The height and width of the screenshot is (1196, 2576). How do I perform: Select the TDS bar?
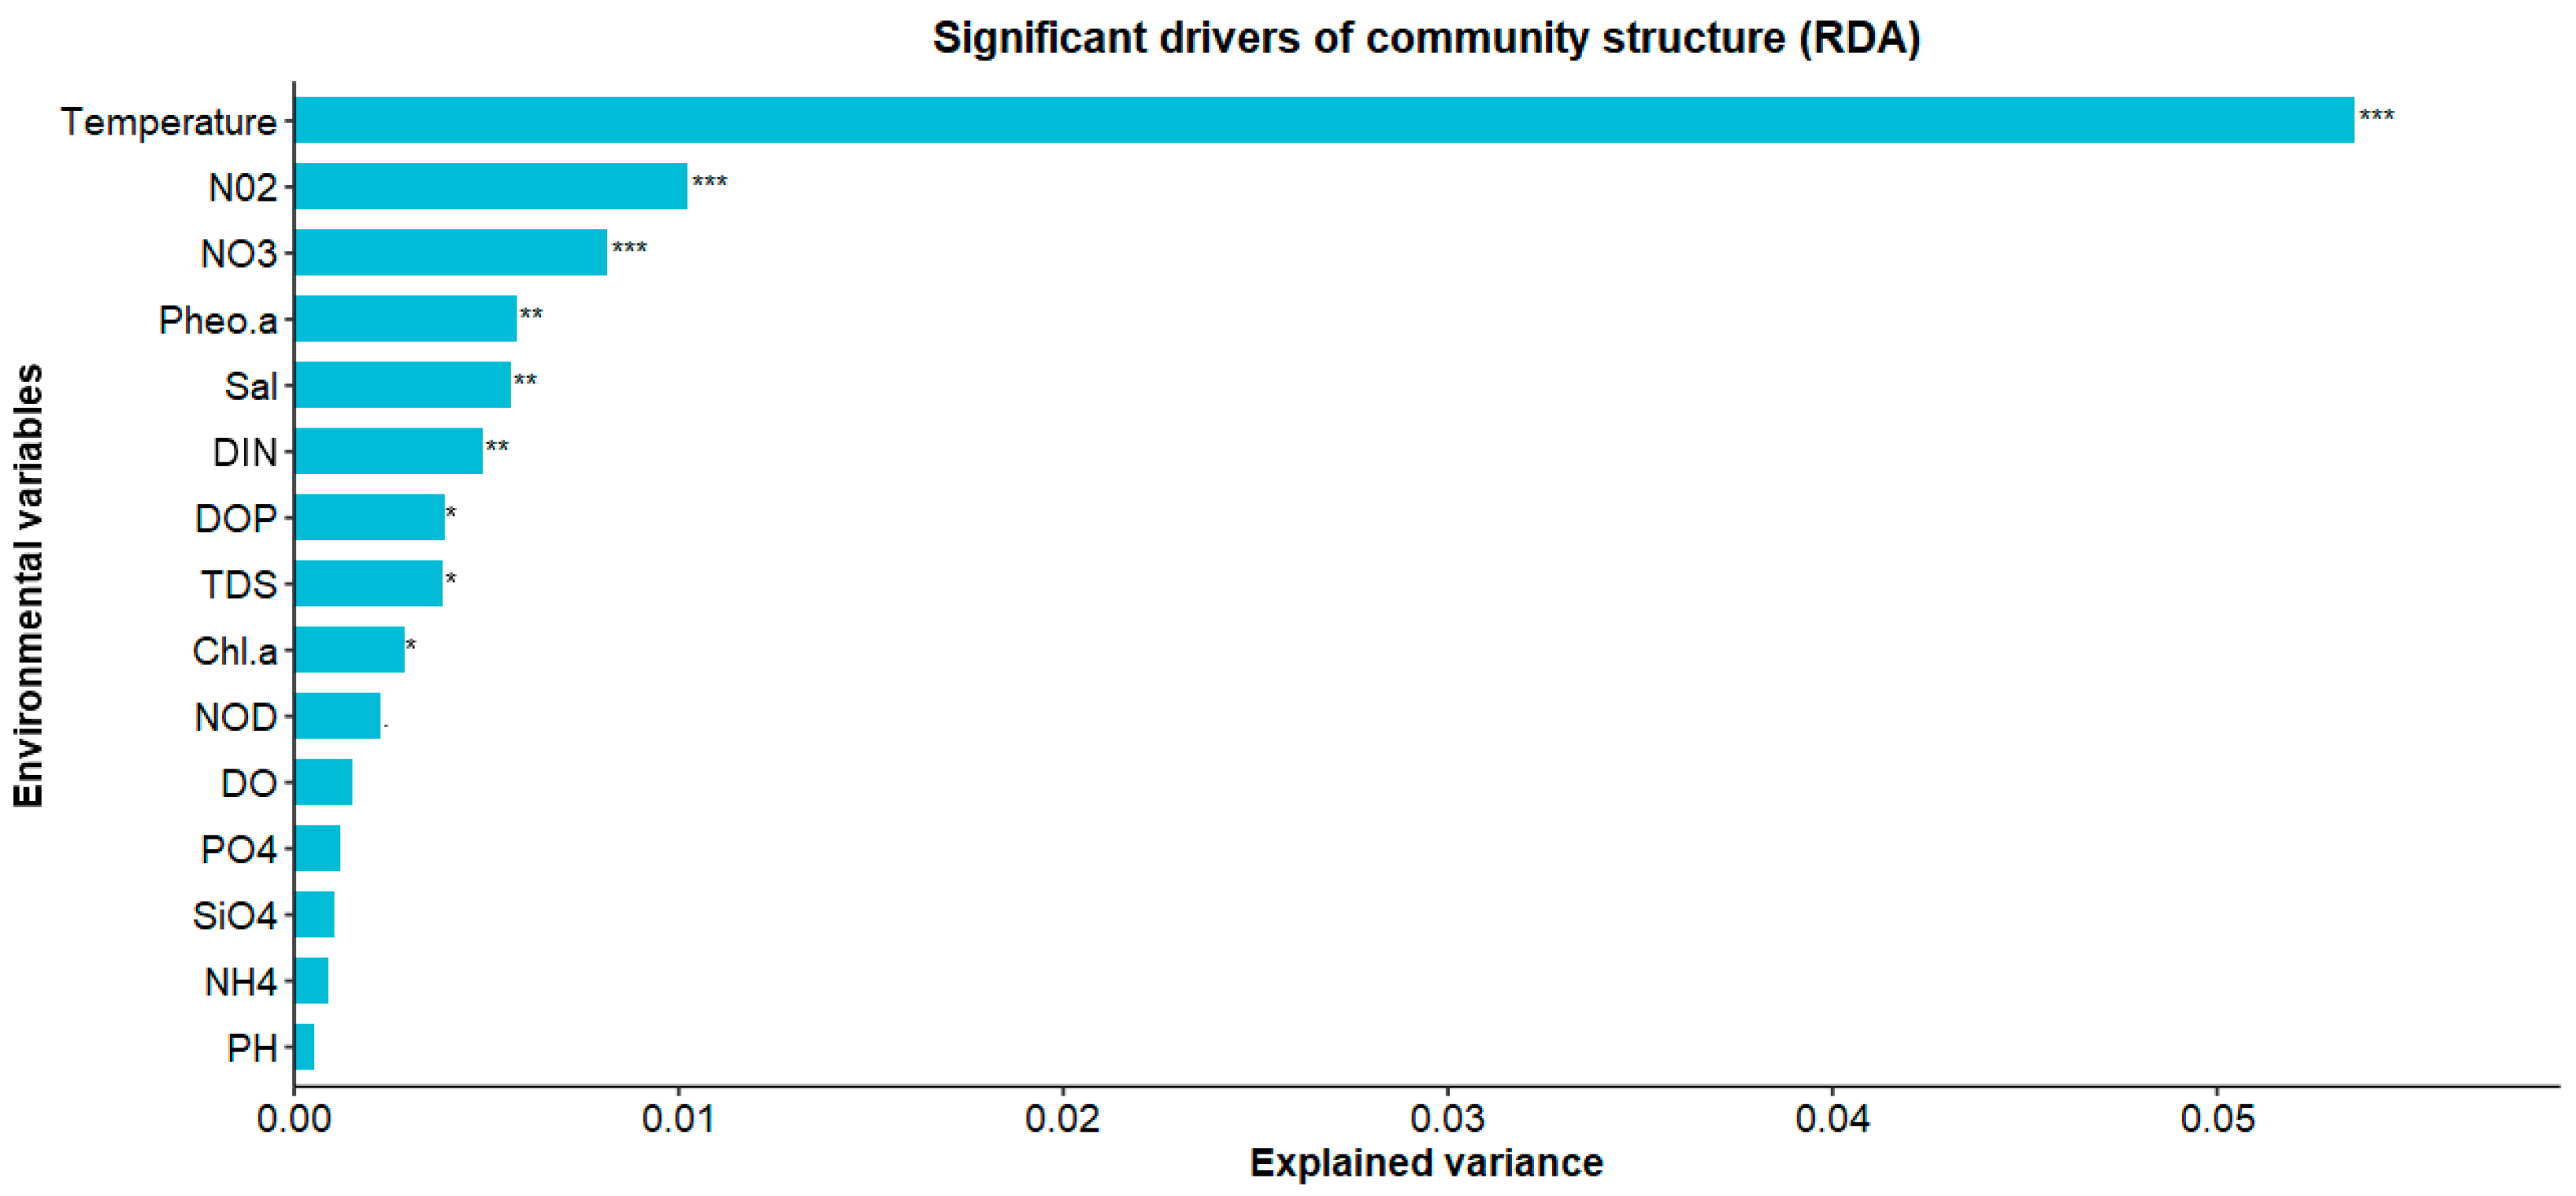[369, 583]
